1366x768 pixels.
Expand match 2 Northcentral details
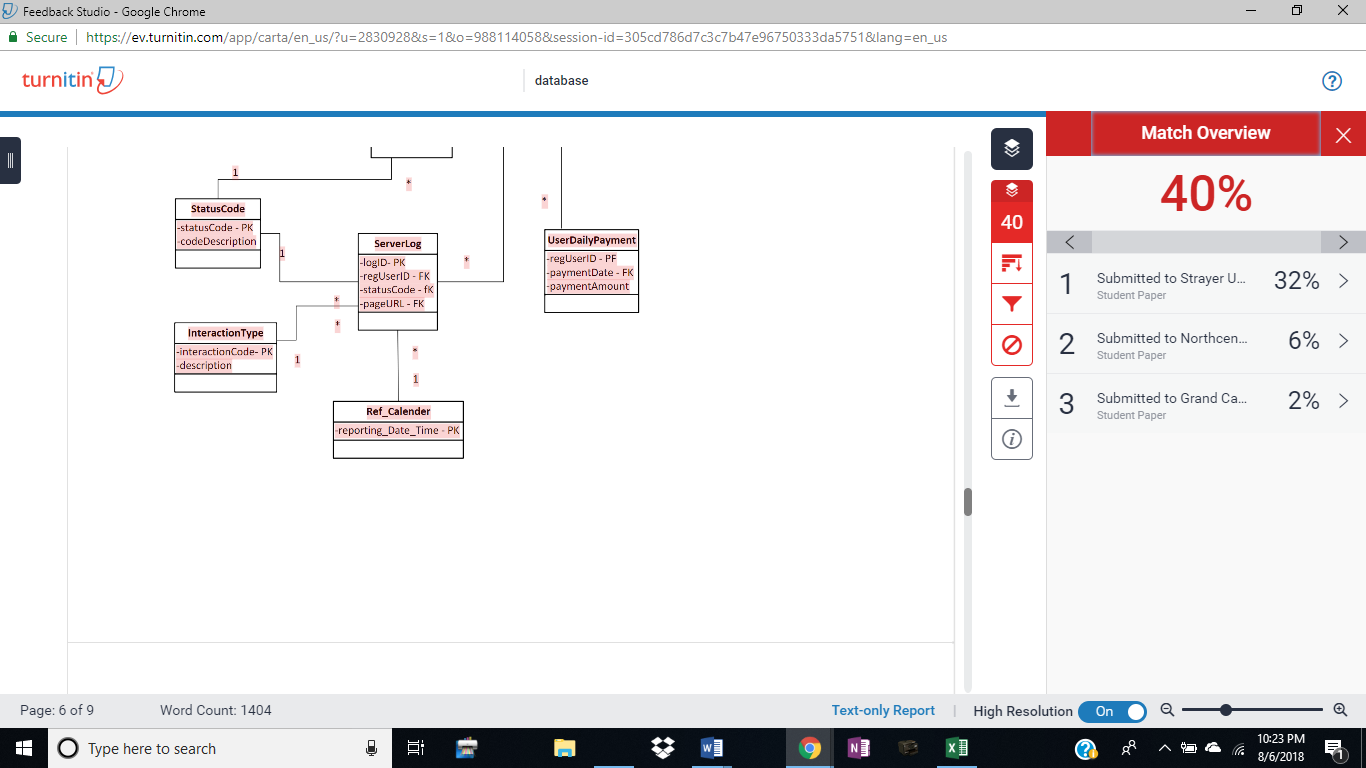[1344, 341]
